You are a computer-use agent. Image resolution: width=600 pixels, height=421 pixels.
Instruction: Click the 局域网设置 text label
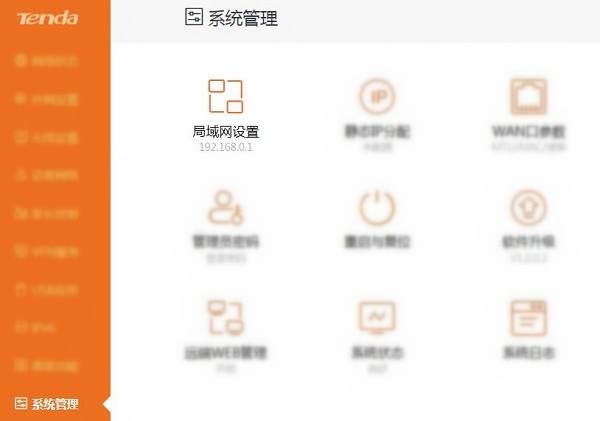click(x=226, y=131)
